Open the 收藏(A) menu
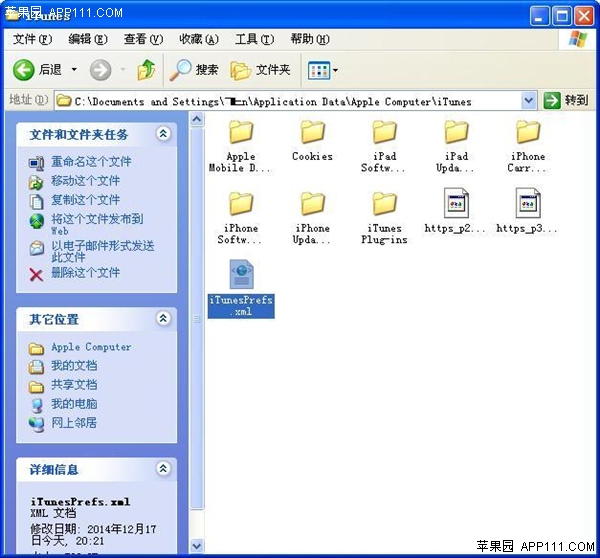Image resolution: width=600 pixels, height=558 pixels. (199, 39)
